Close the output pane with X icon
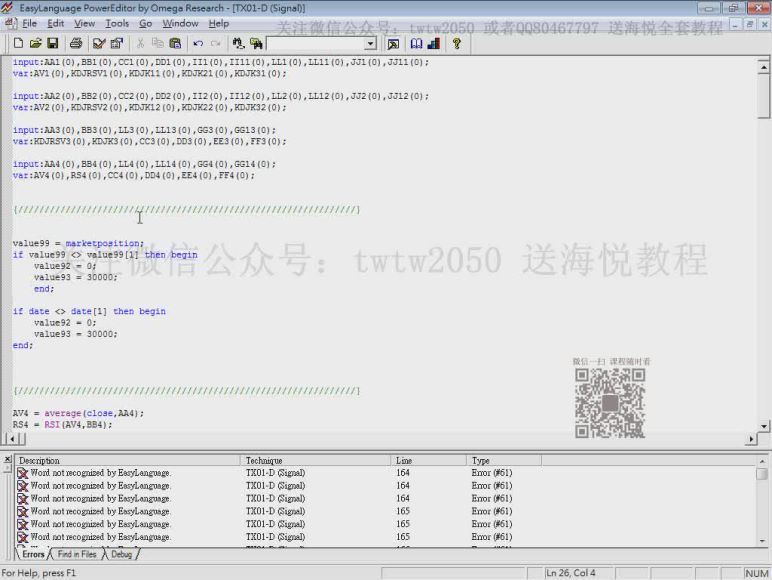 pos(7,459)
